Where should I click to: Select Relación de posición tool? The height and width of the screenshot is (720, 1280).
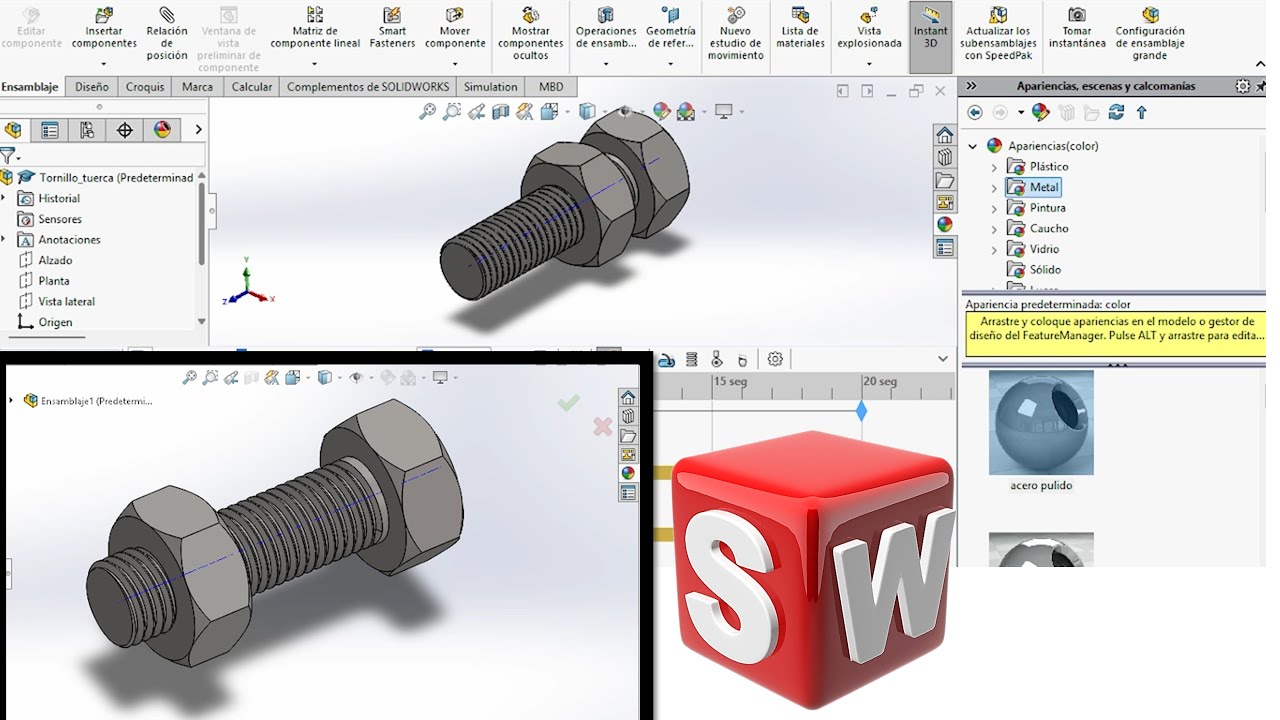coord(166,35)
